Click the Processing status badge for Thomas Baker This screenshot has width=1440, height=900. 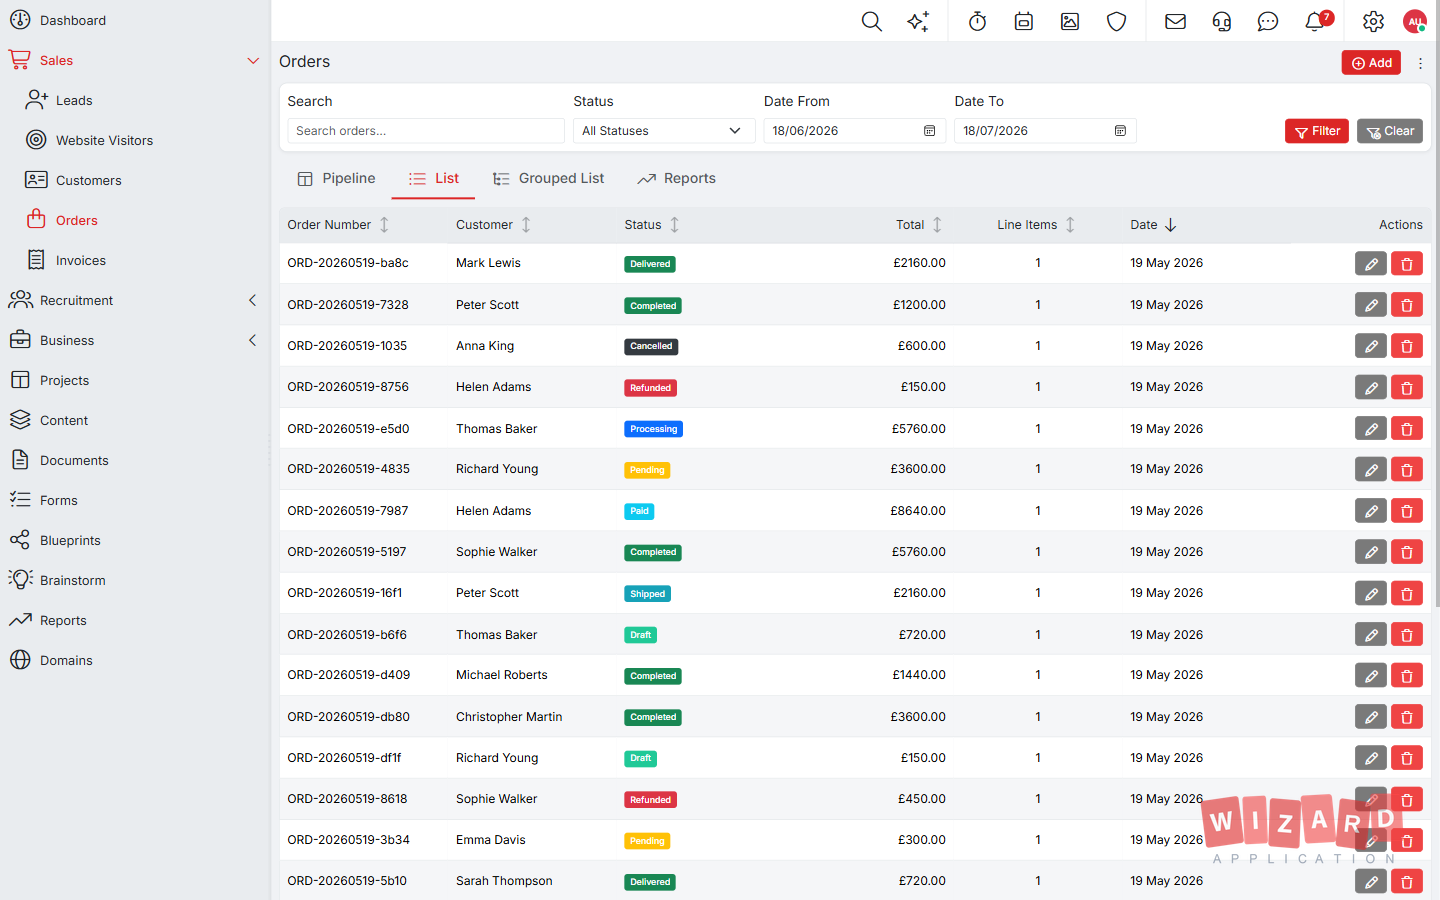tap(654, 429)
